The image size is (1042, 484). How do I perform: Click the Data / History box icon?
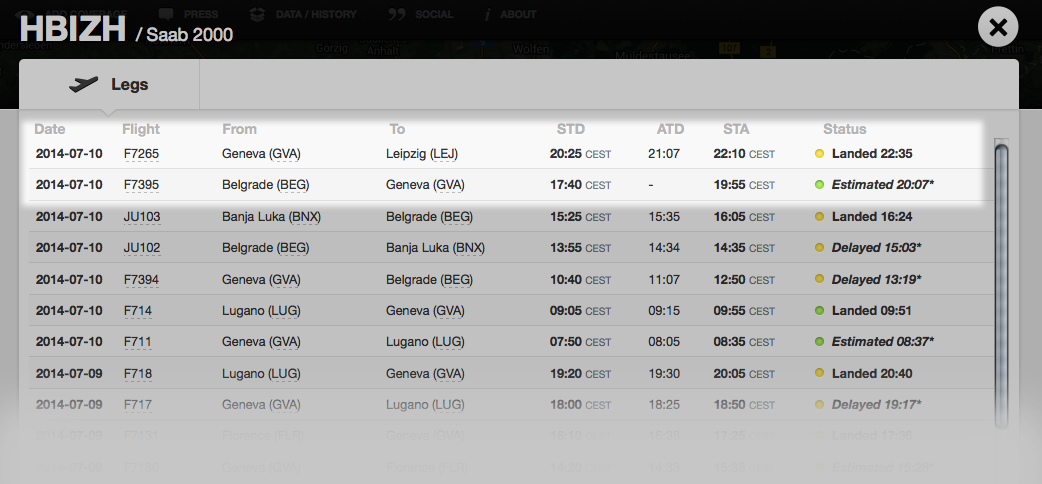(258, 14)
